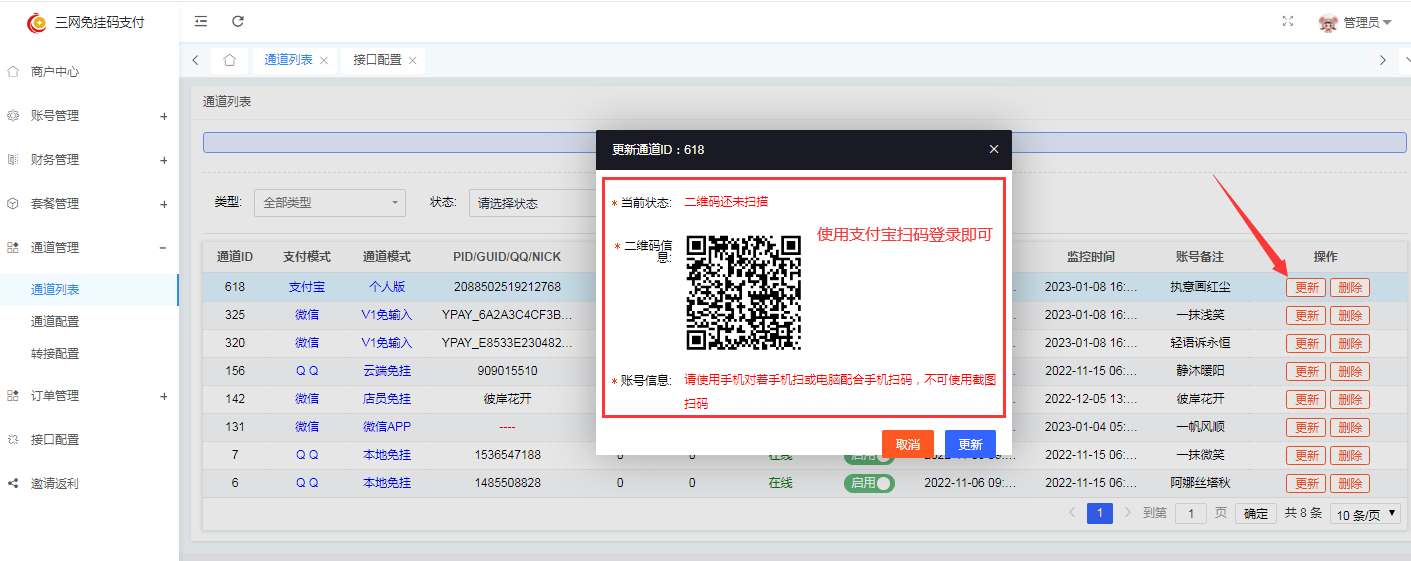Click V1免输入 in row 325
Screen dimensions: 1411x561
[387, 315]
